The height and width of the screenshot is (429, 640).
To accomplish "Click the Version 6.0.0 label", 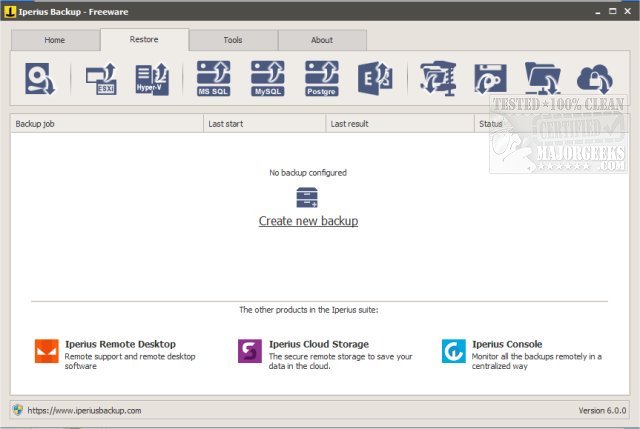I will tap(602, 411).
